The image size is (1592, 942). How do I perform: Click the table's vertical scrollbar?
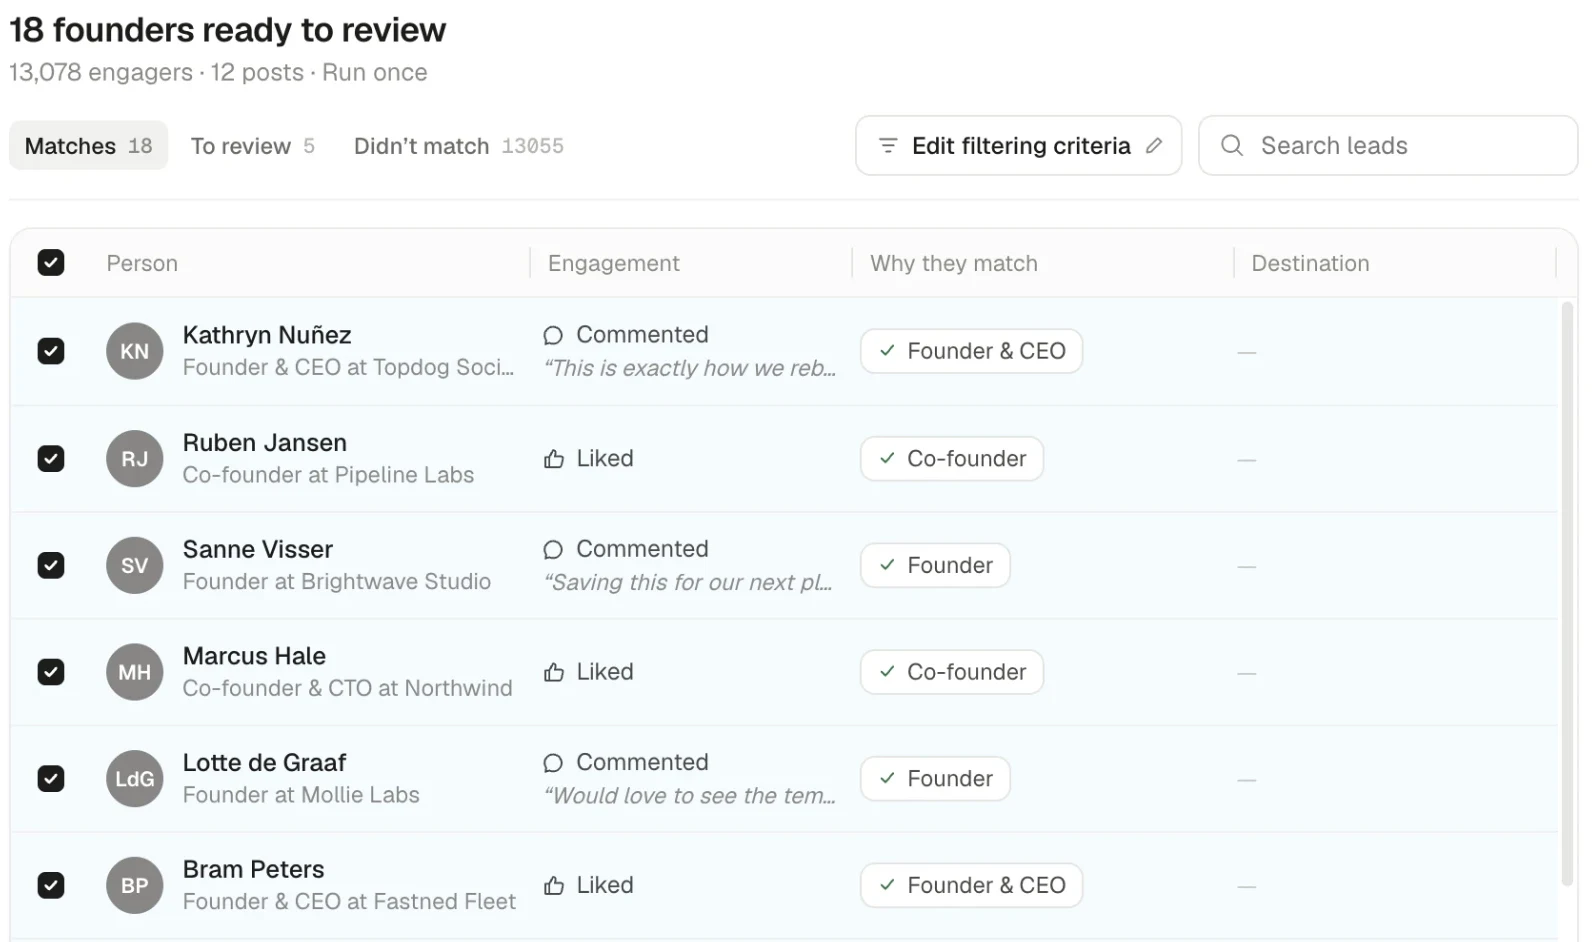coord(1567,594)
